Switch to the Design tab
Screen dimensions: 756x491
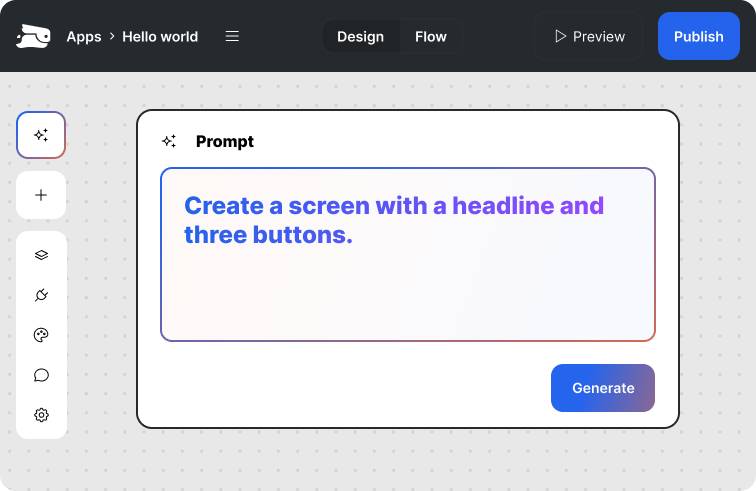pos(360,37)
